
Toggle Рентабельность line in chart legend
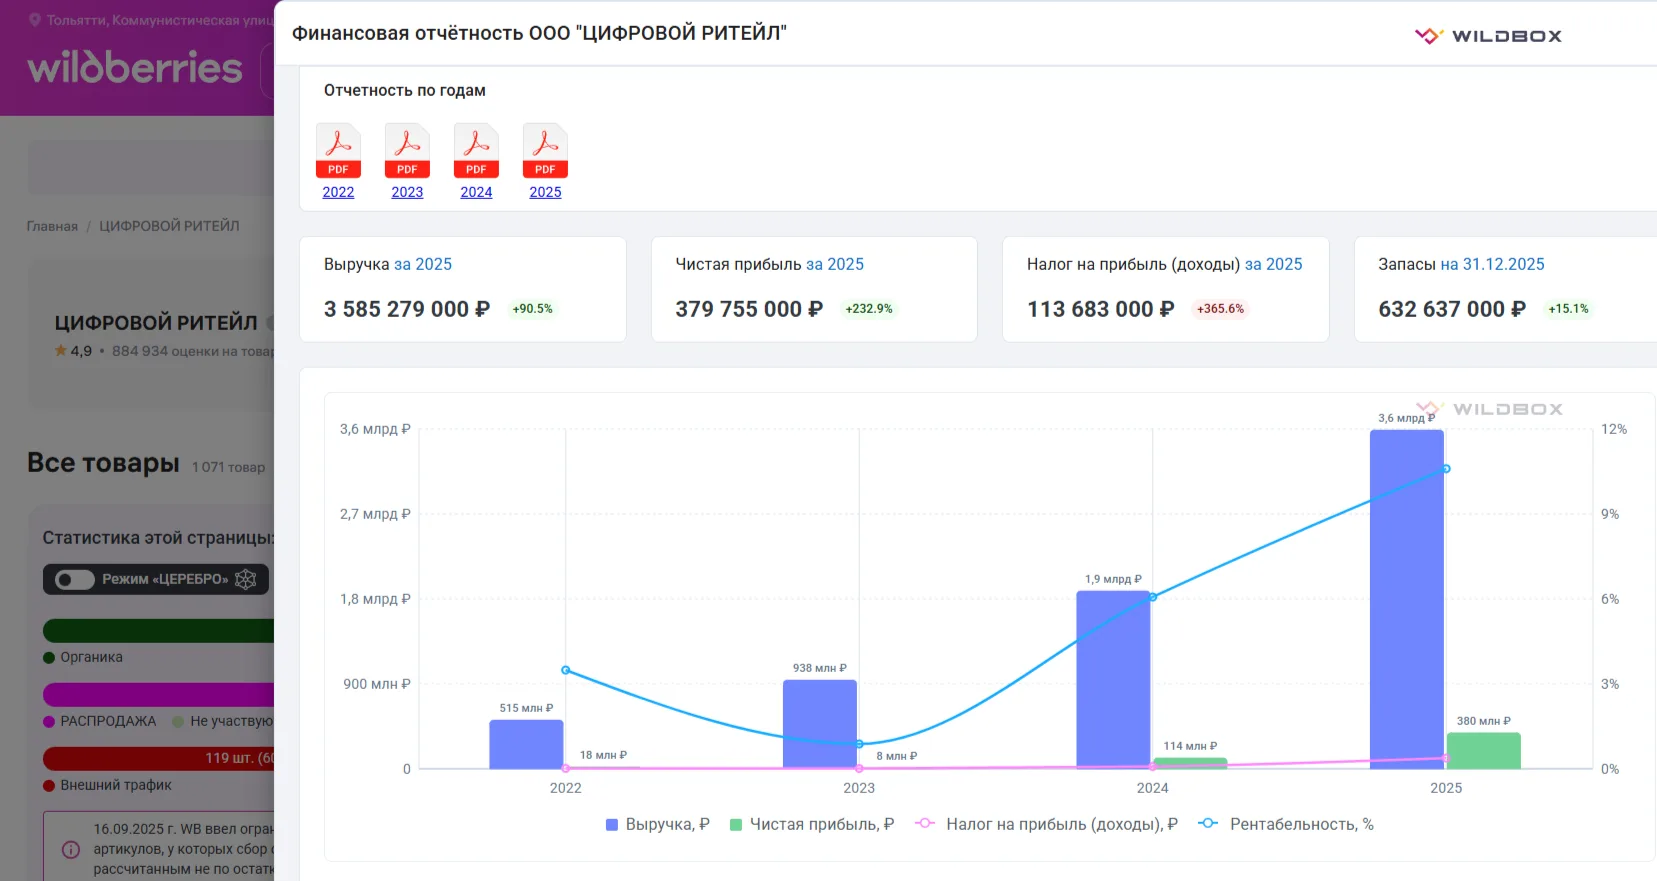tap(1286, 824)
